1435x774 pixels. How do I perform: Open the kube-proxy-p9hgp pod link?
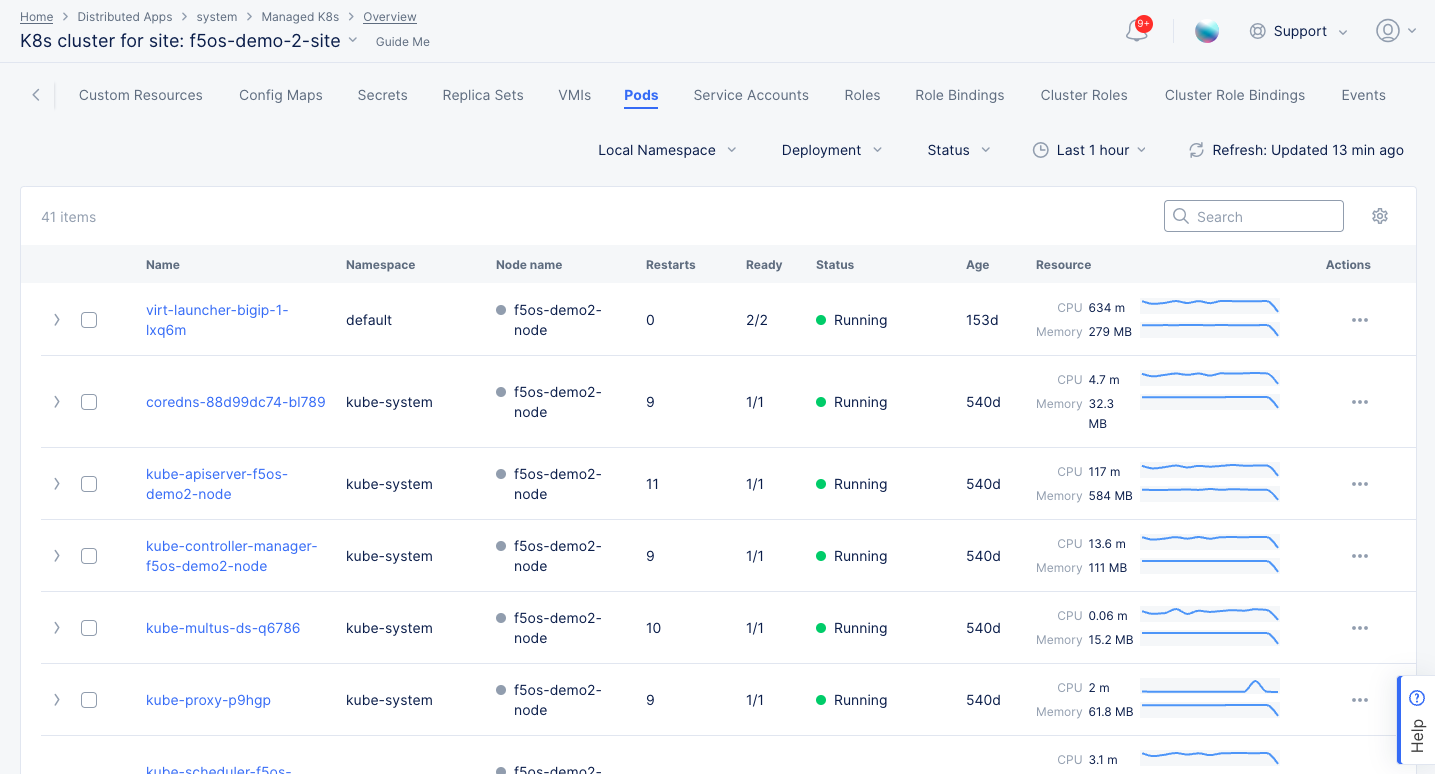(x=208, y=700)
